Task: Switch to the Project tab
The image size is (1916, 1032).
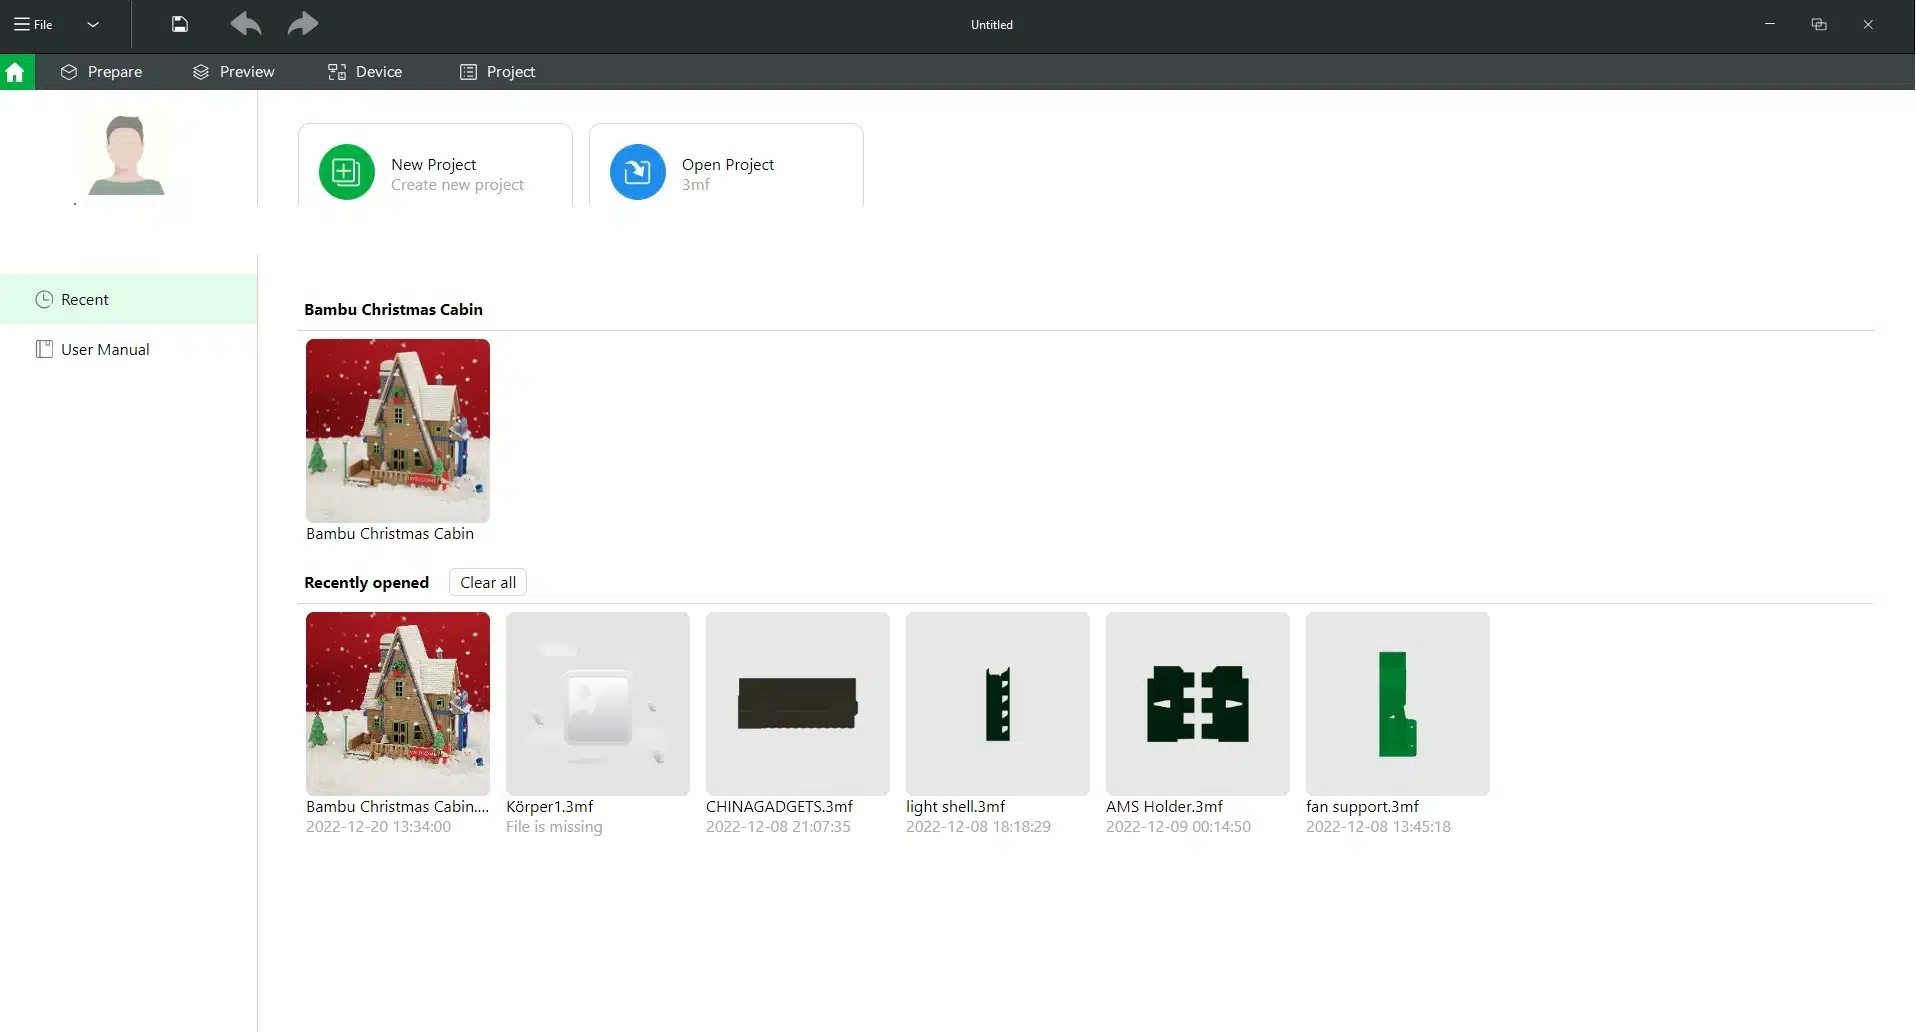Action: pos(497,72)
